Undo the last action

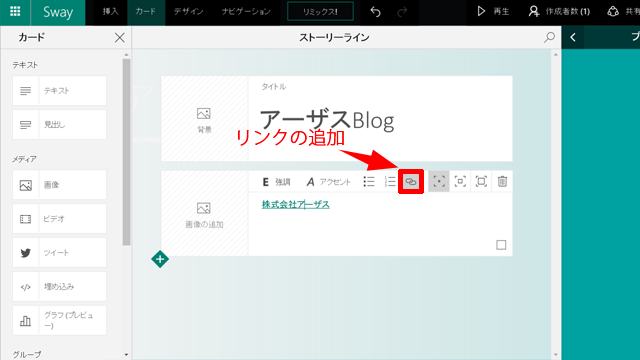pyautogui.click(x=376, y=11)
